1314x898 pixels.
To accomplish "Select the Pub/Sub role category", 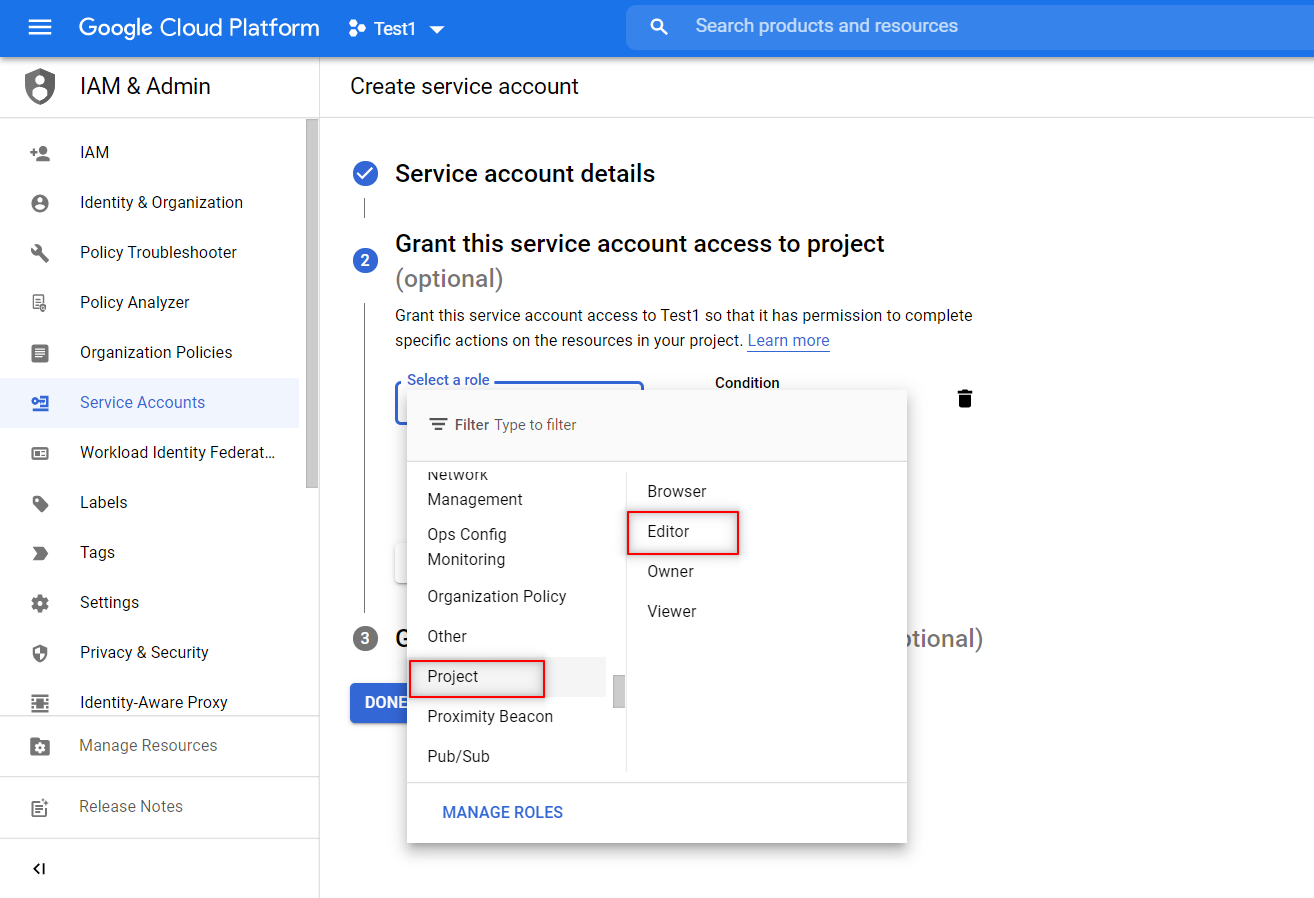I will pos(506,757).
